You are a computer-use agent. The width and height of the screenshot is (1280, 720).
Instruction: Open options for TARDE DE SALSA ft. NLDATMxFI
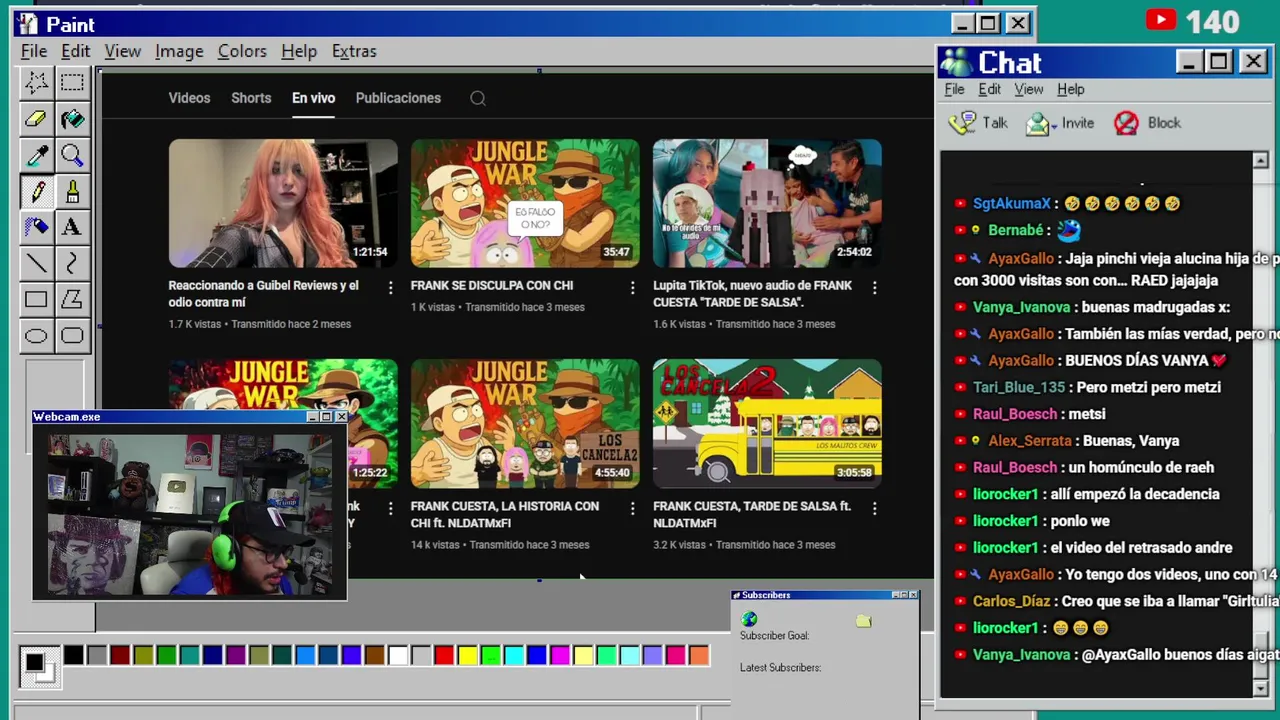(x=874, y=508)
